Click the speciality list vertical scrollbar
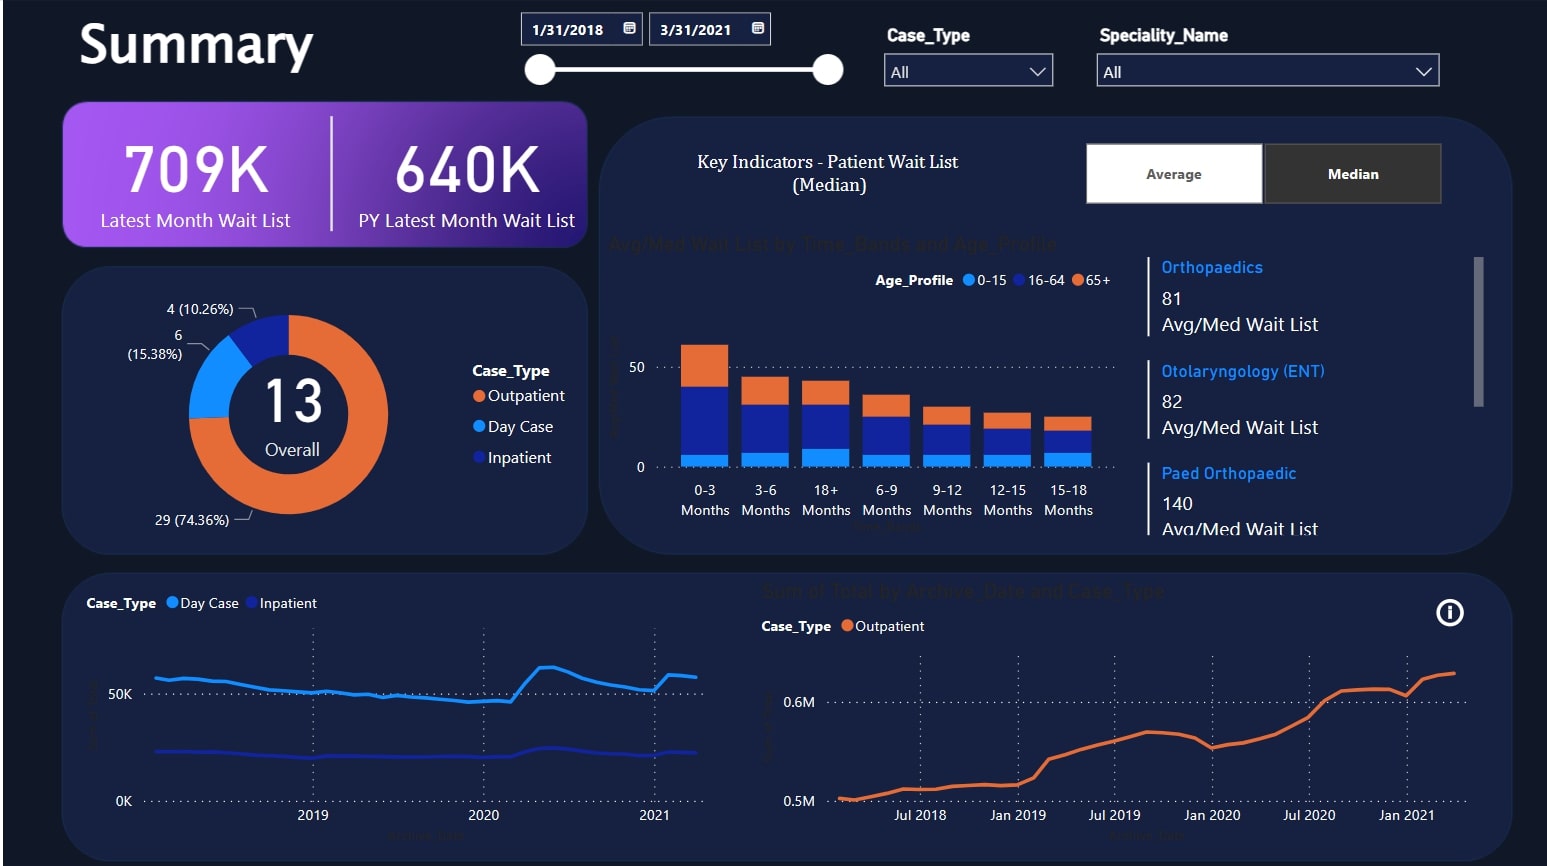 (1478, 332)
